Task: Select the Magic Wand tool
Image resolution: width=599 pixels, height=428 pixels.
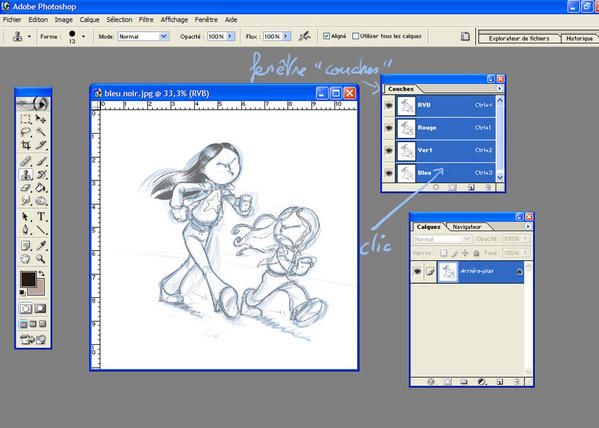Action: tap(40, 132)
